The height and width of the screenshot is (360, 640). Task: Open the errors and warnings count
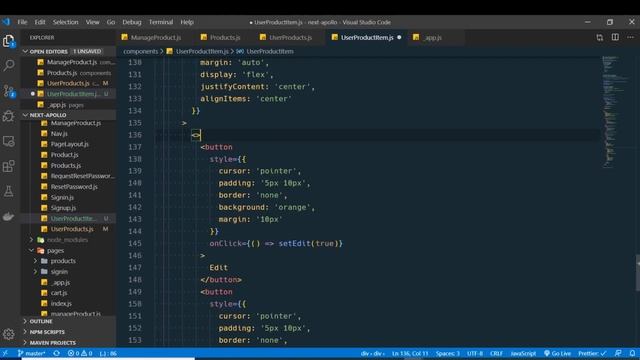point(80,353)
